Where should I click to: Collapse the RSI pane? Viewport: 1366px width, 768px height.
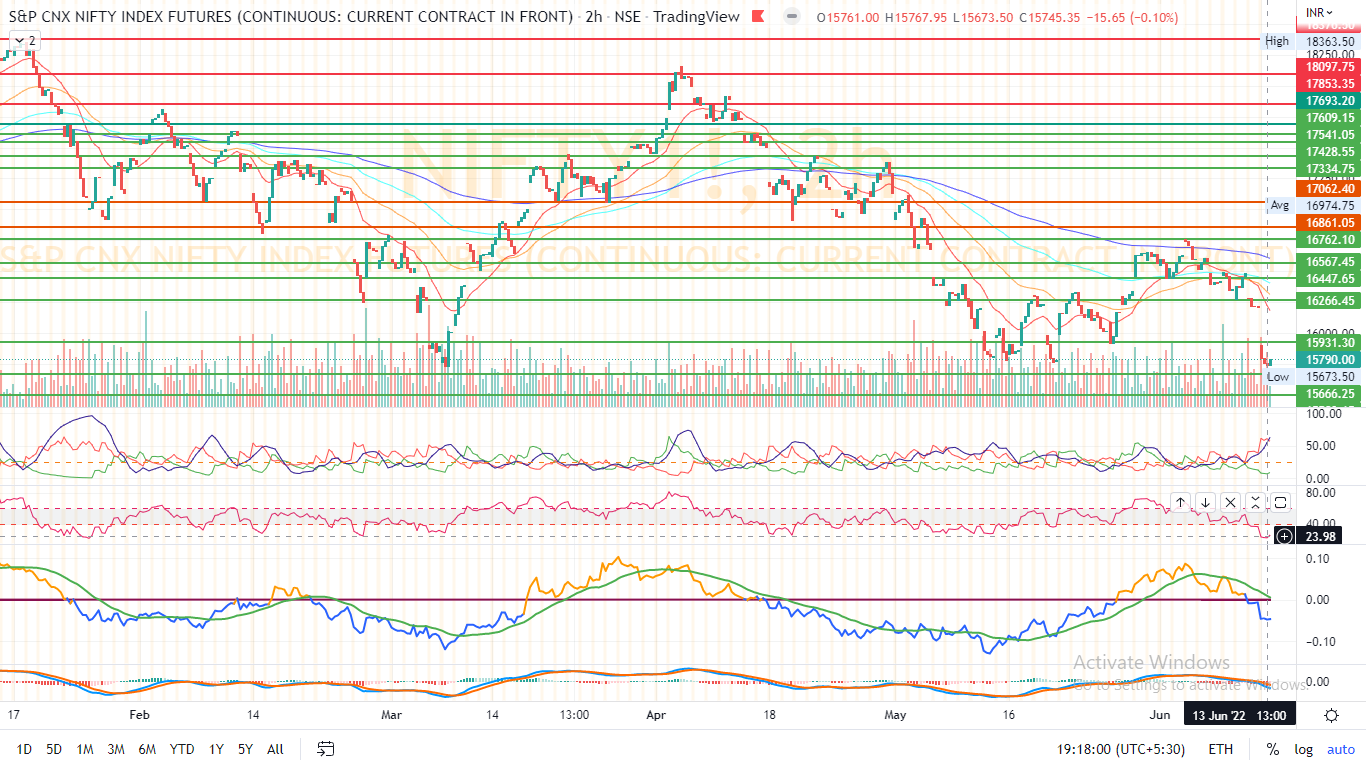[x=1255, y=502]
